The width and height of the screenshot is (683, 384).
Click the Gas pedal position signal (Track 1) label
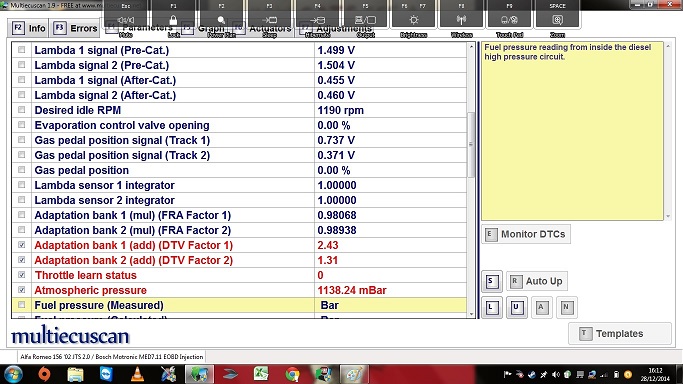coord(122,140)
